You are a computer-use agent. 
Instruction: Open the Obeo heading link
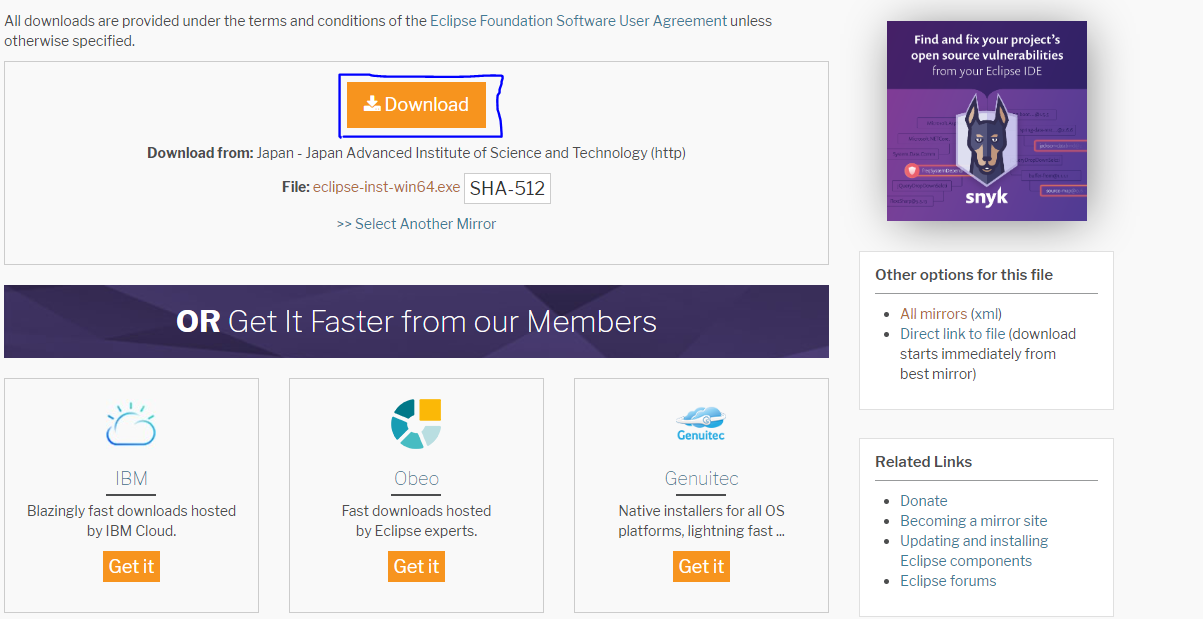(x=416, y=478)
